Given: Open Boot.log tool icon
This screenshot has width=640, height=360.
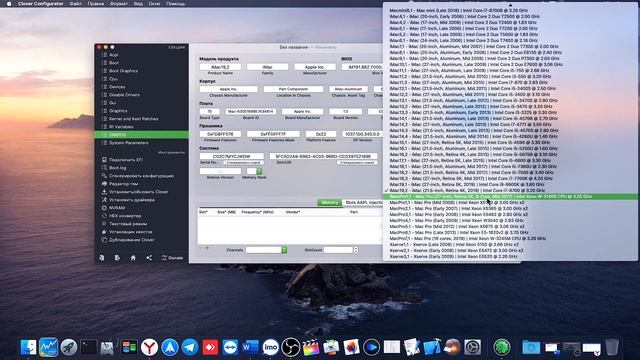Looking at the screenshot, I should coord(104,168).
